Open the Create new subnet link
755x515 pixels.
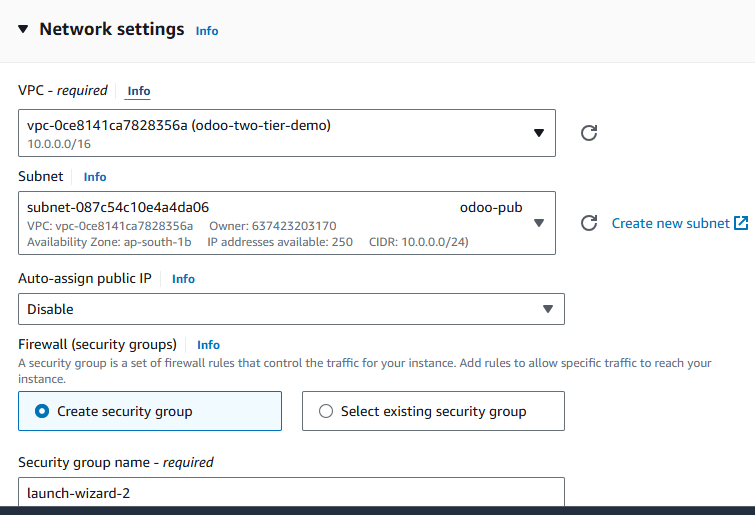point(670,223)
